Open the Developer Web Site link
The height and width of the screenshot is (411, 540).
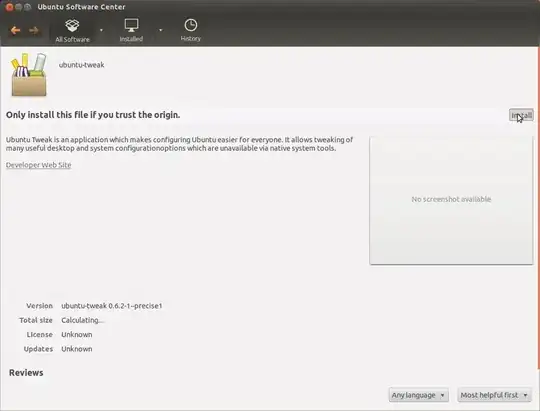point(39,165)
